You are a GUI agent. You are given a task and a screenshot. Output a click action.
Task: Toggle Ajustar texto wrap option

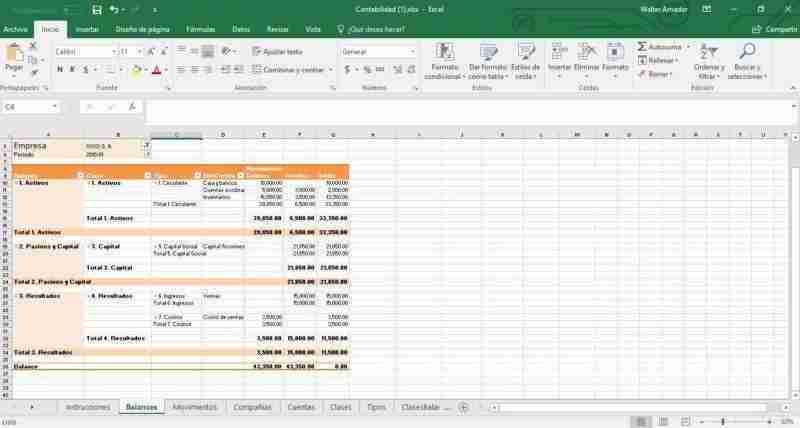277,51
